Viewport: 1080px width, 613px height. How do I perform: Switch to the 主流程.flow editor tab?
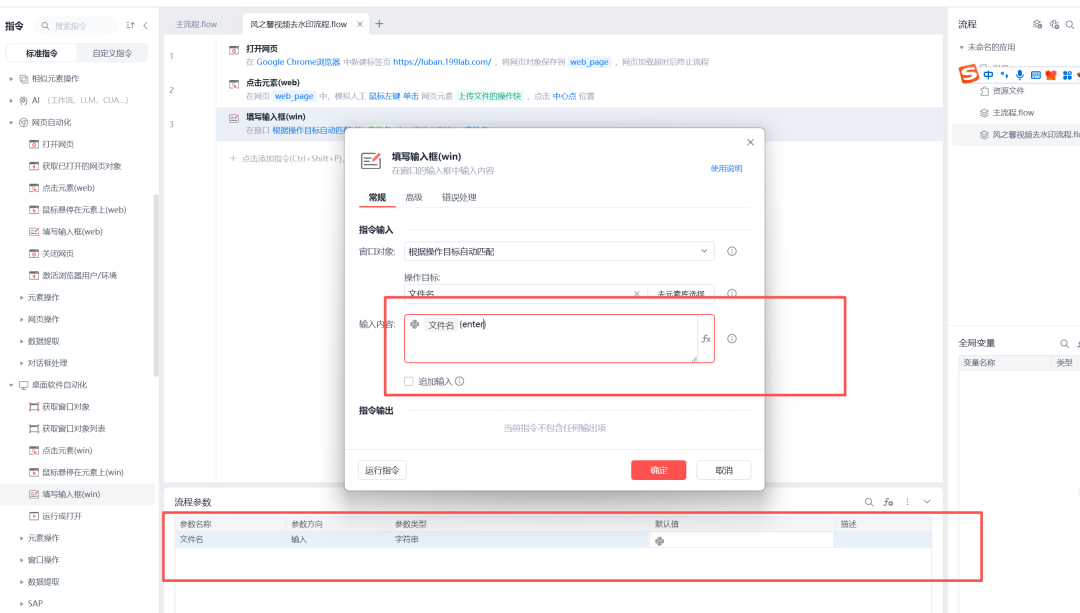pyautogui.click(x=196, y=24)
